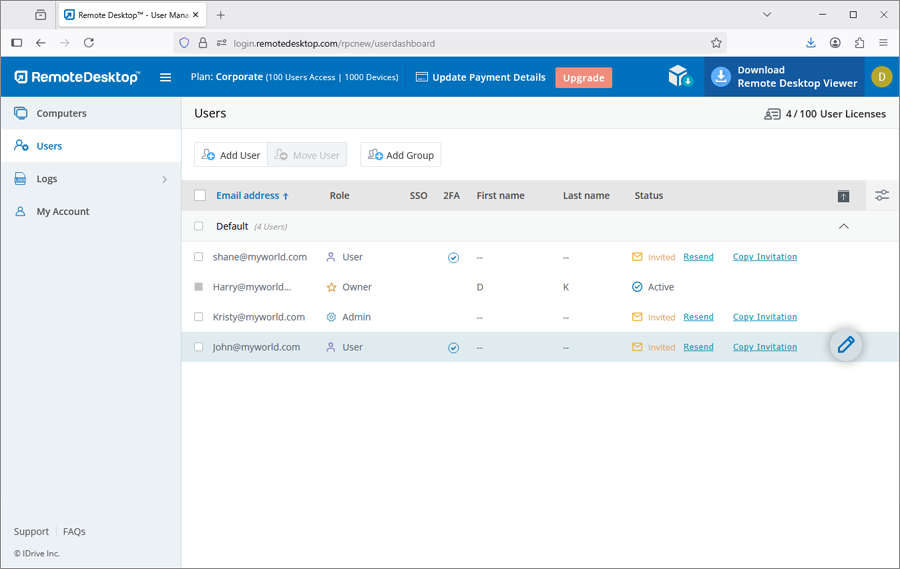Open the column settings filter icon
This screenshot has width=900, height=569.
click(x=881, y=196)
